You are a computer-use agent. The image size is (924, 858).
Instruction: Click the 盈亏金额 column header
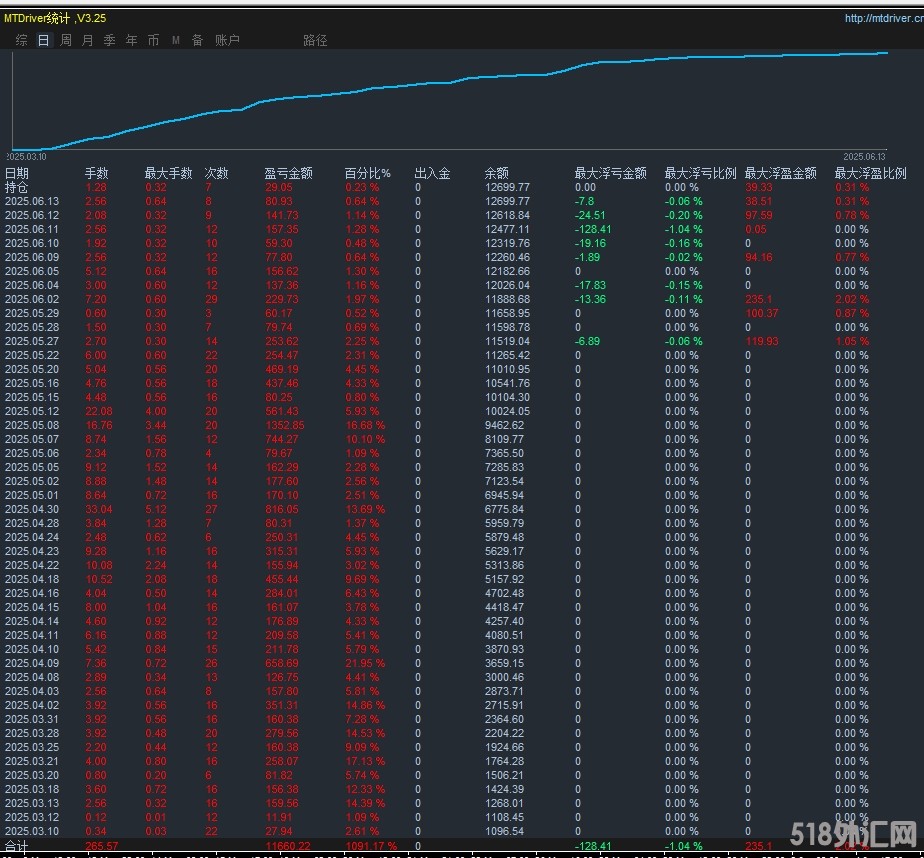(288, 173)
